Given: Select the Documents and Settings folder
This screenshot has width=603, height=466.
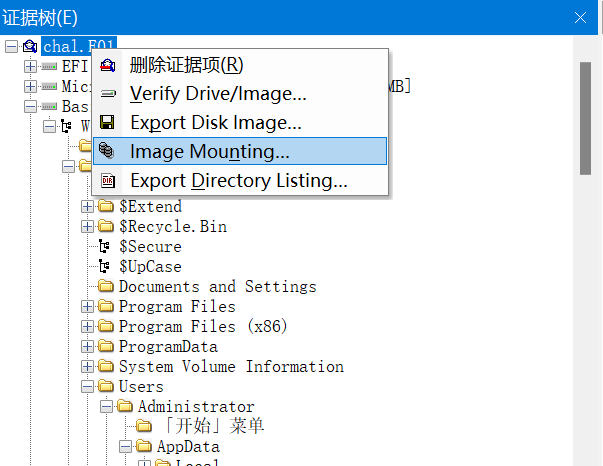Looking at the screenshot, I should [x=217, y=287].
